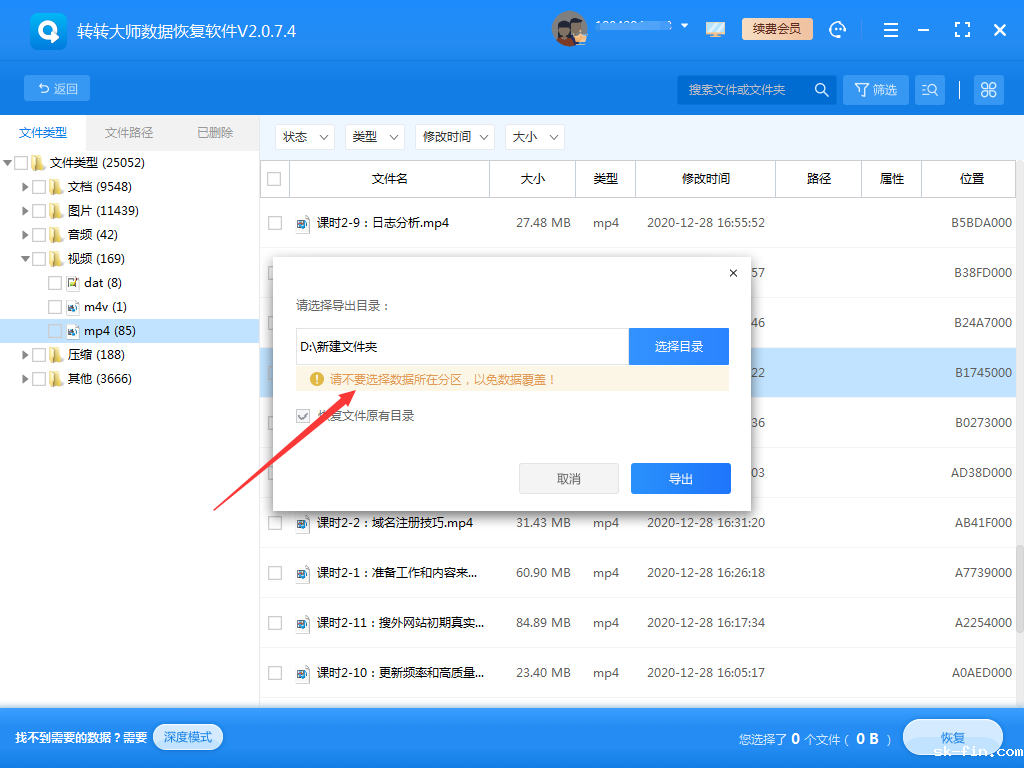Viewport: 1024px width, 768px height.
Task: Open the filter (筛选) tool
Action: point(875,89)
